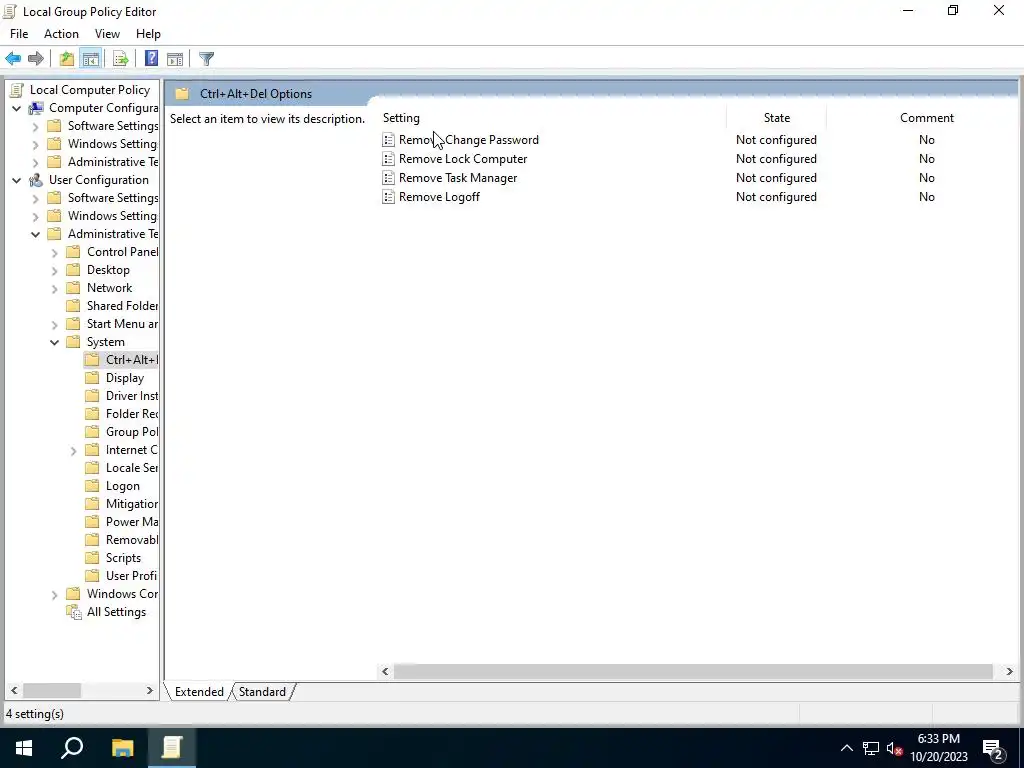1024x768 pixels.
Task: Collapse the User Configuration node
Action: [16, 180]
